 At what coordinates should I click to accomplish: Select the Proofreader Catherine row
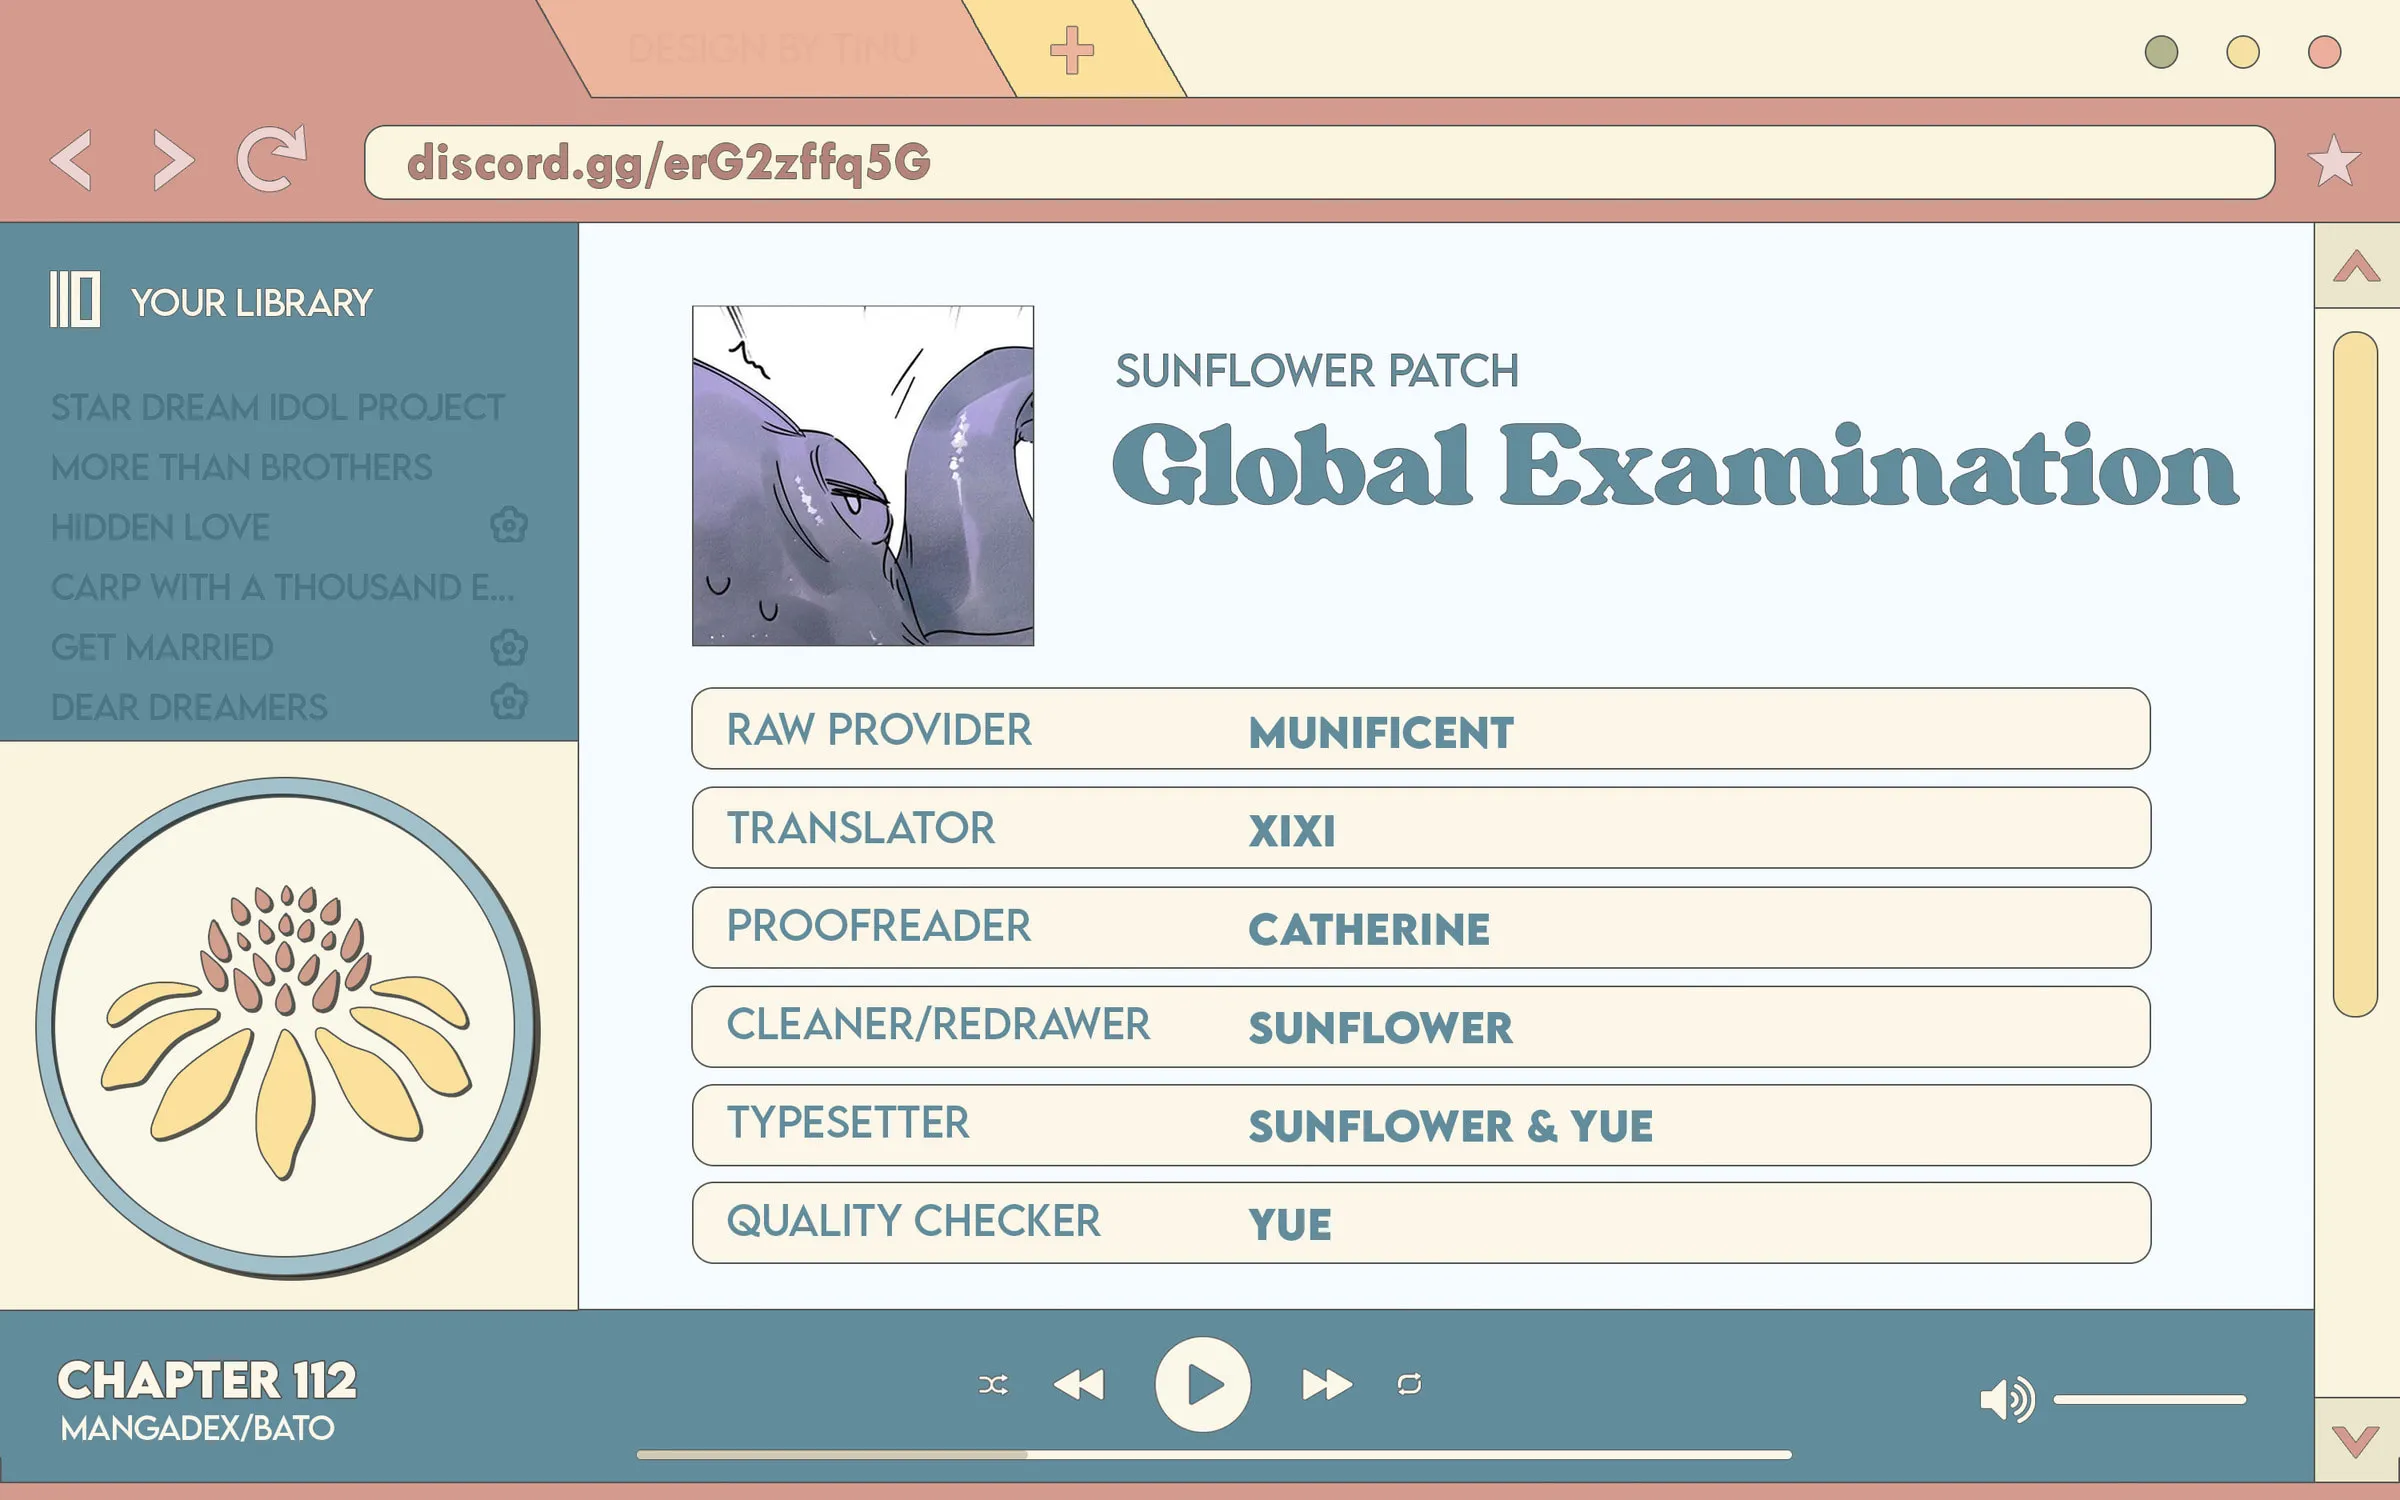coord(1421,927)
